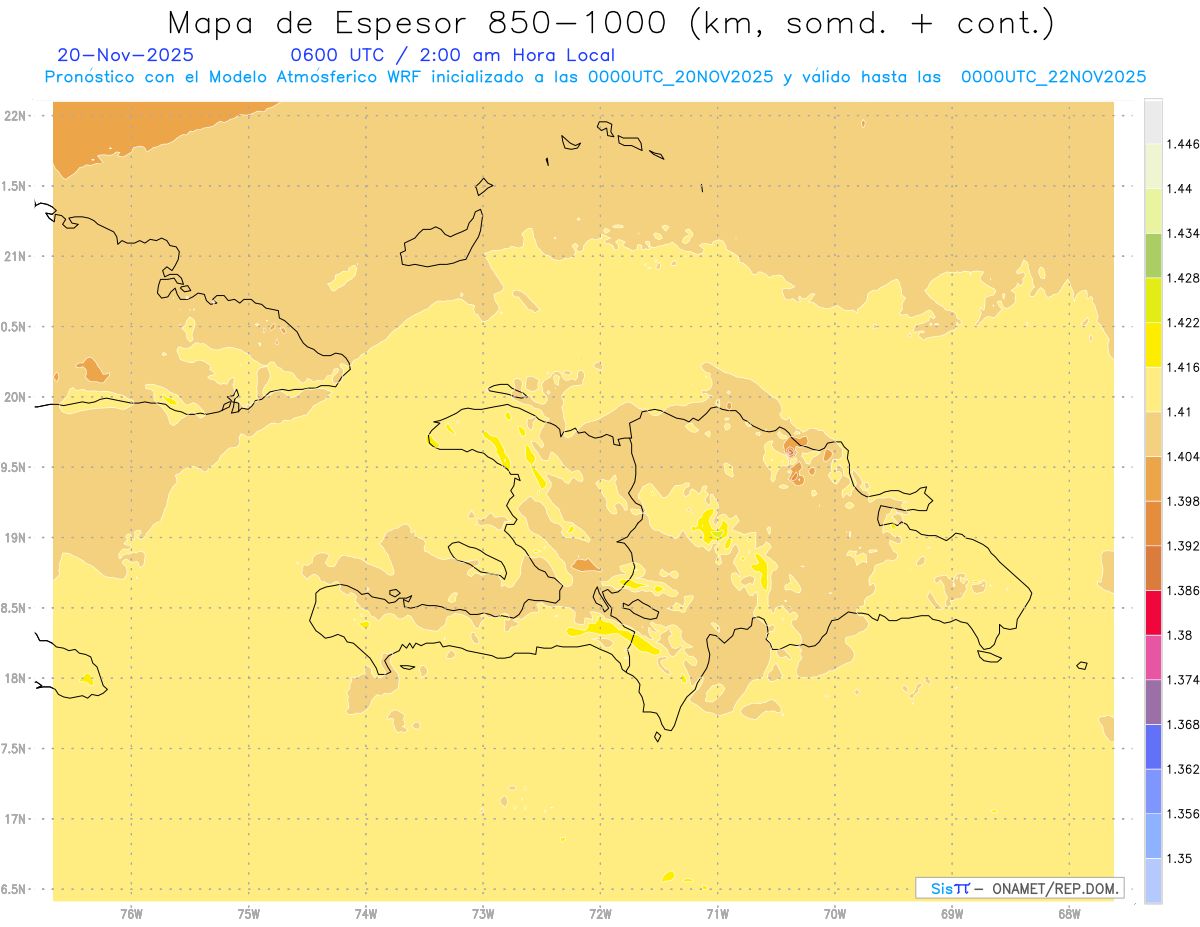Click the '68W' longitude label
The image size is (1200, 927).
(x=1069, y=913)
